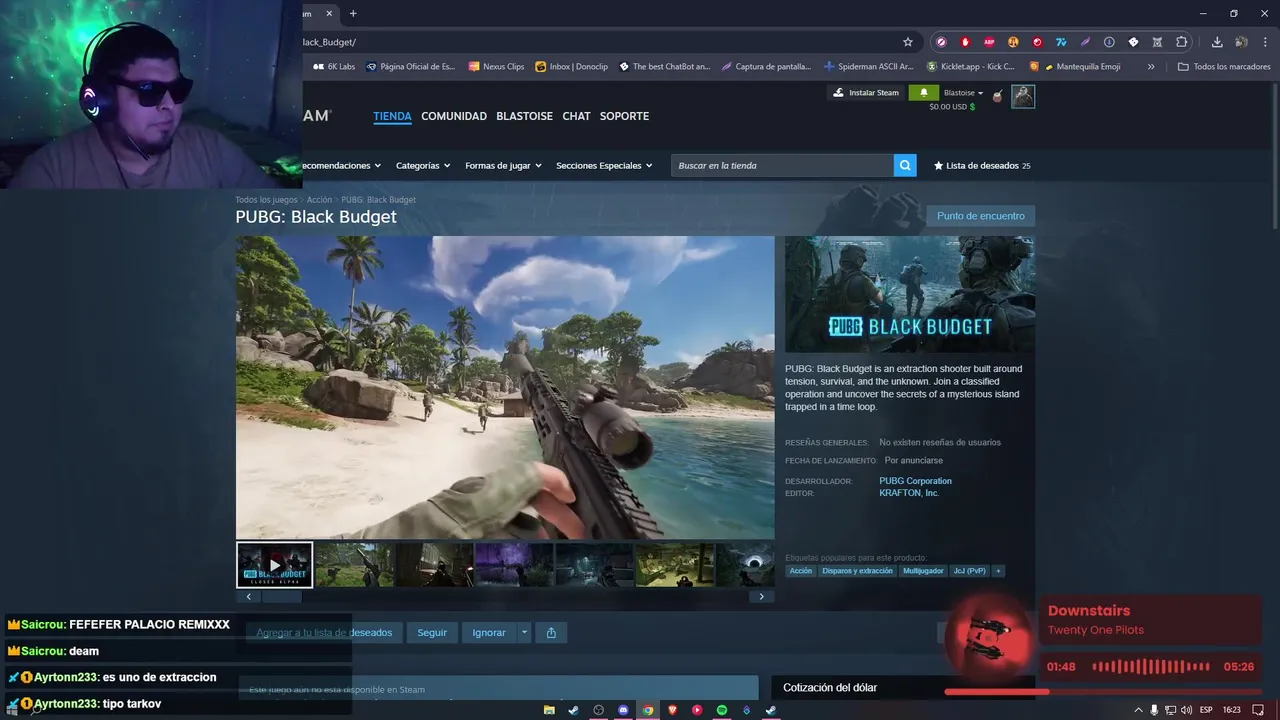
Task: Open the 7TV extension icon
Action: 1061,42
